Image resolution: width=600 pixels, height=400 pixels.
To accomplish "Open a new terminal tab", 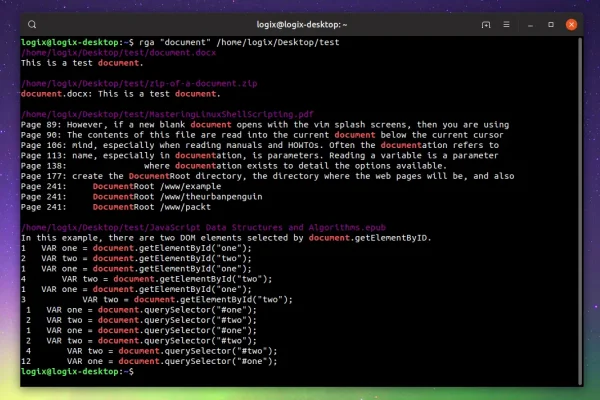I will (x=486, y=24).
